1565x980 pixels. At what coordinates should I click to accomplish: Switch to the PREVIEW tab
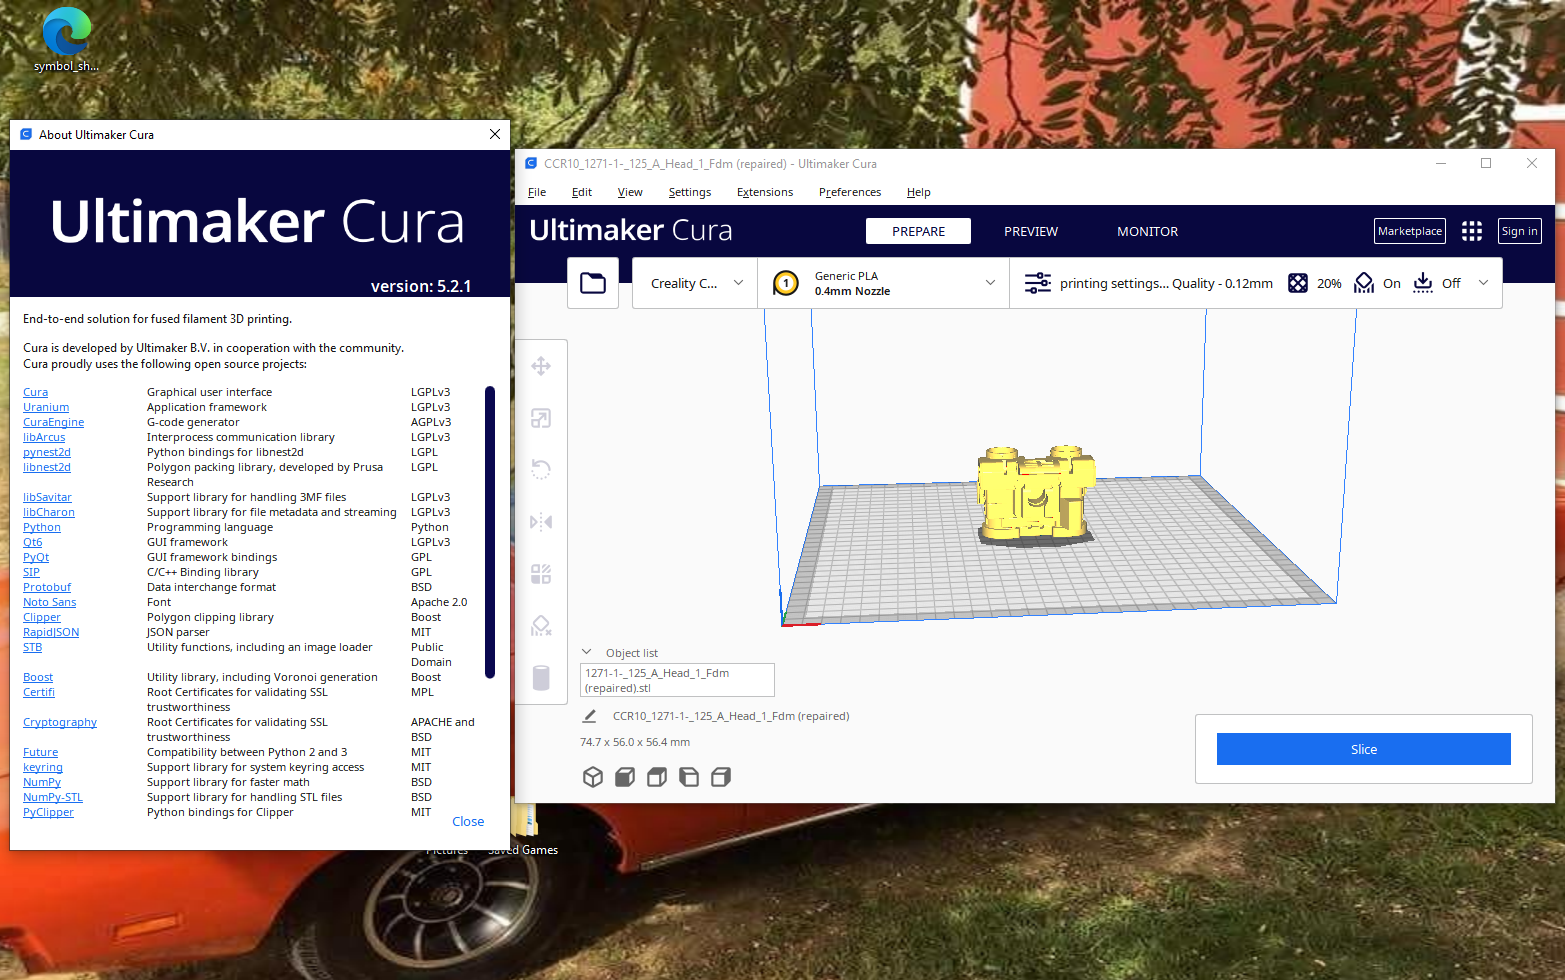point(1031,231)
